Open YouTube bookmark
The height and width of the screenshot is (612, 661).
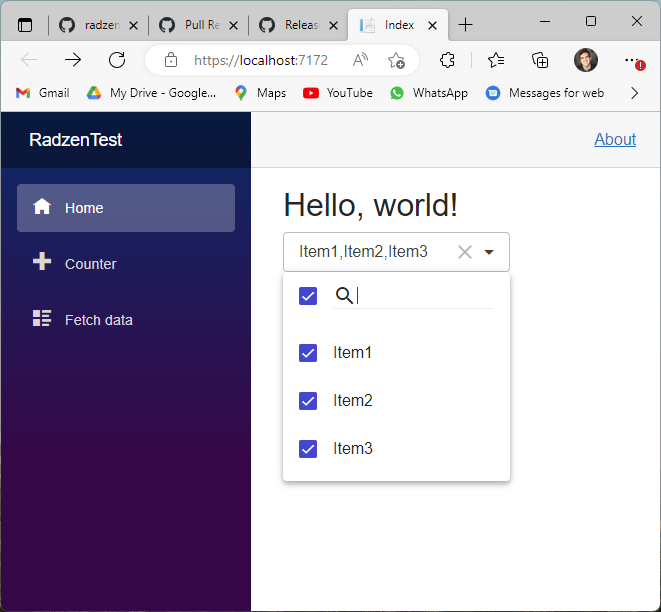(338, 93)
